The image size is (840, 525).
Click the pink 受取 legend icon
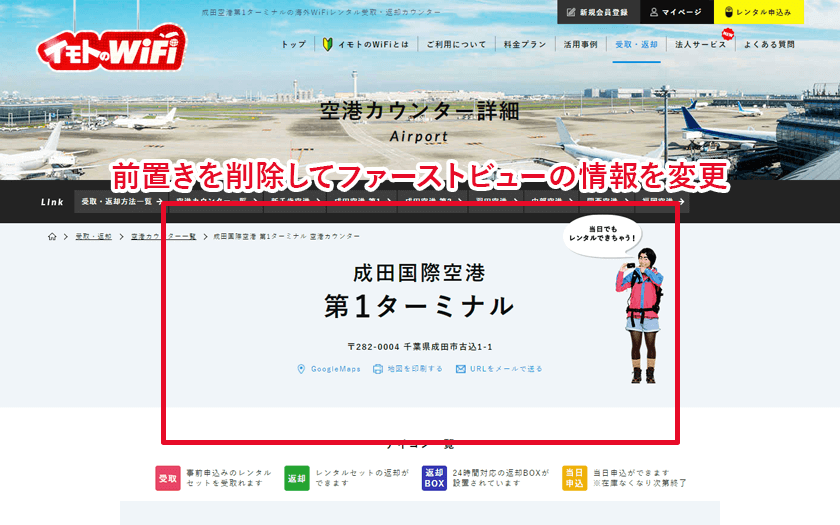click(168, 478)
